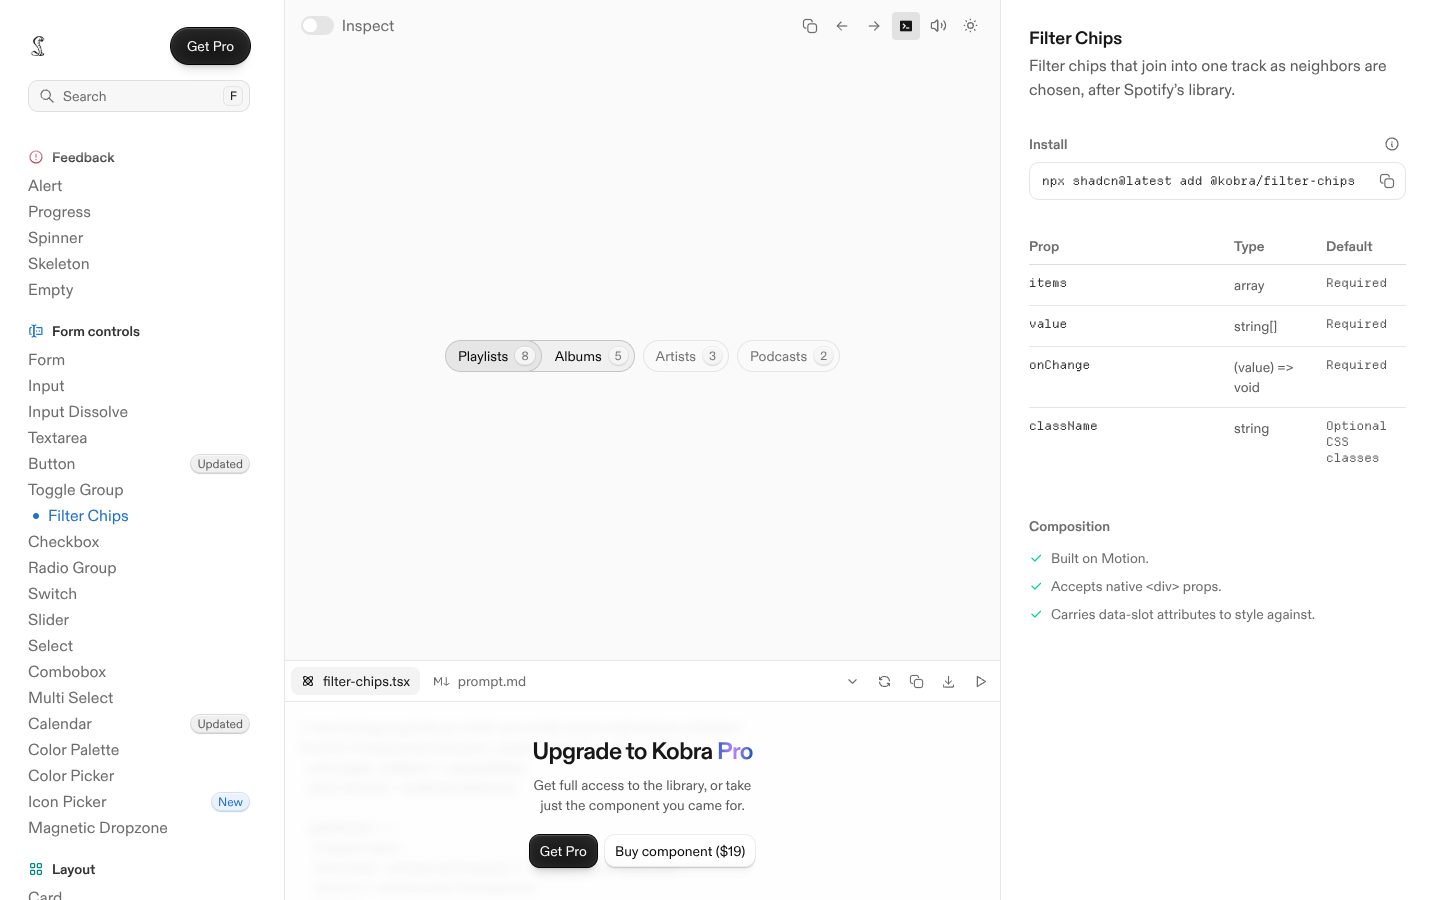Go to next component with right arrow
The width and height of the screenshot is (1440, 900).
(874, 26)
